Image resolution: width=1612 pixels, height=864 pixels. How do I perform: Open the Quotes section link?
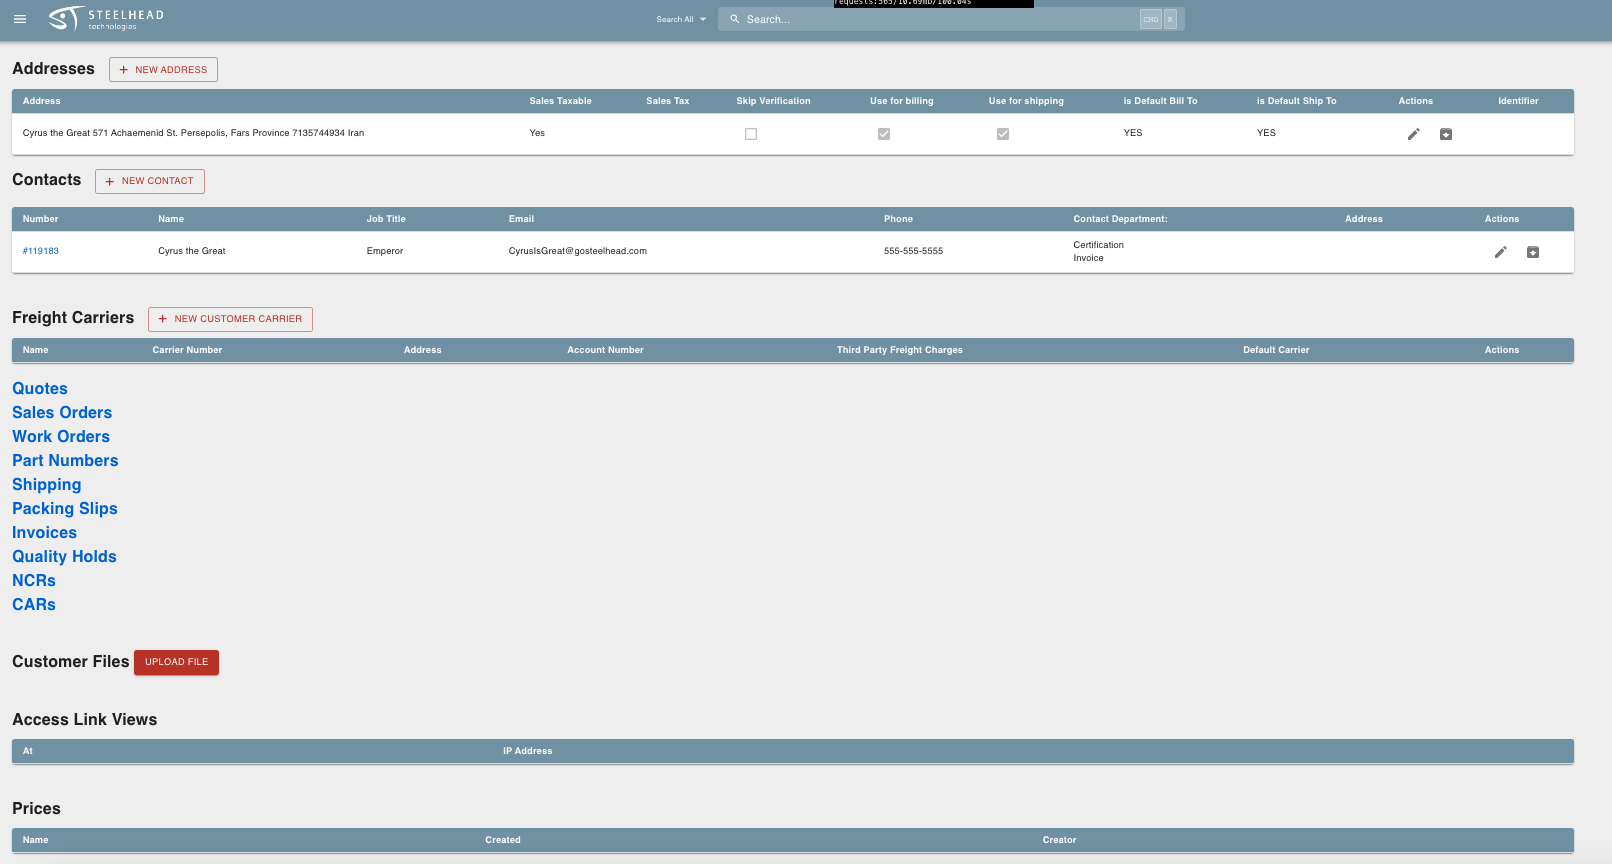(x=40, y=389)
